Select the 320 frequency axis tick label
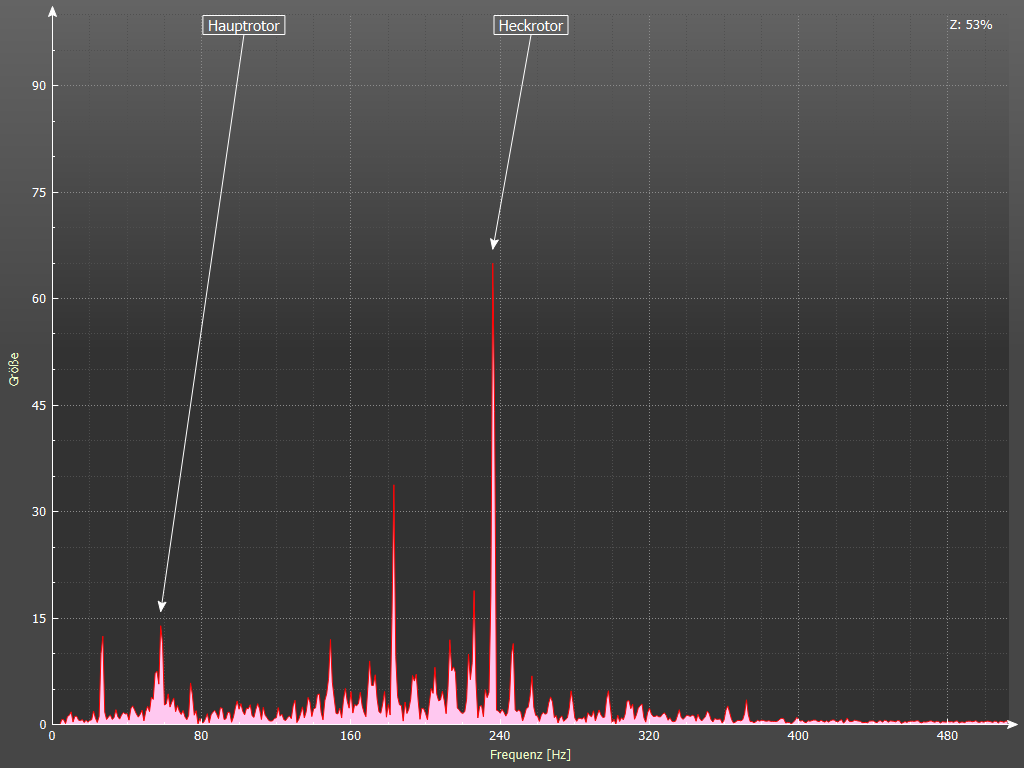The height and width of the screenshot is (768, 1024). coord(648,737)
